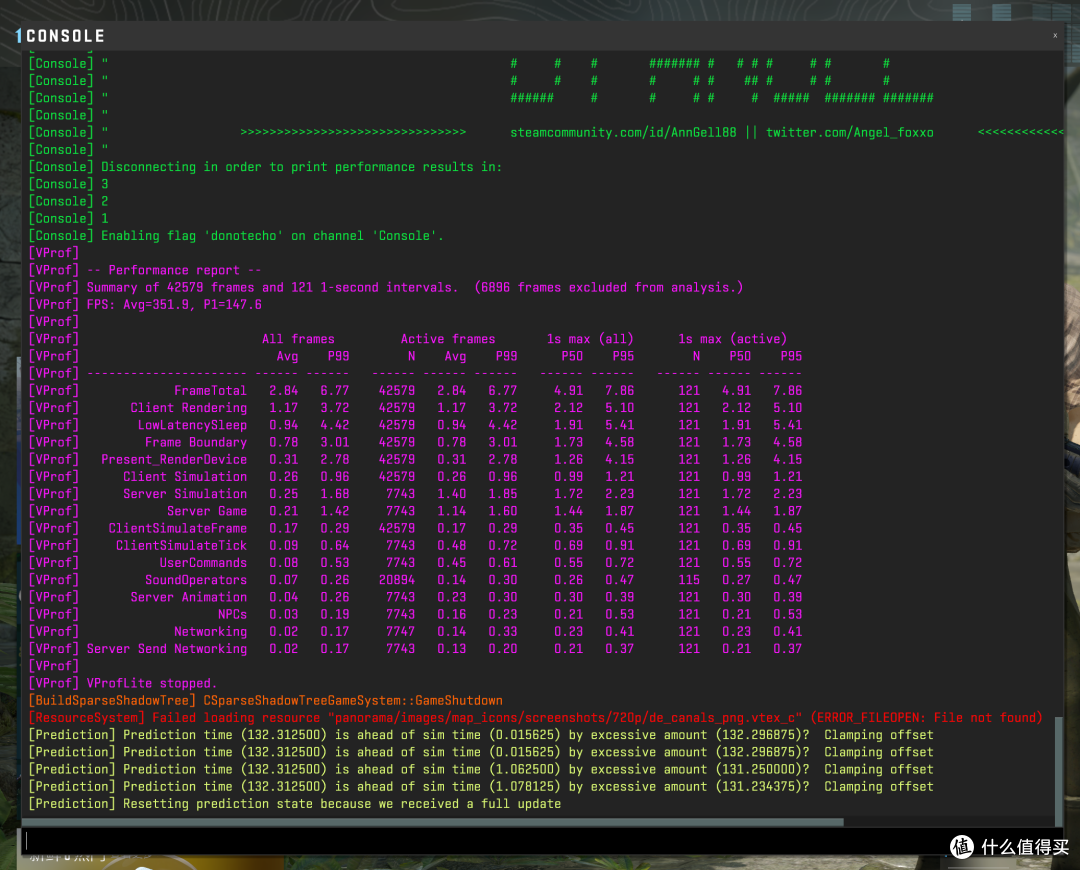Click SoundOperators active frames N value 20894

tap(397, 580)
